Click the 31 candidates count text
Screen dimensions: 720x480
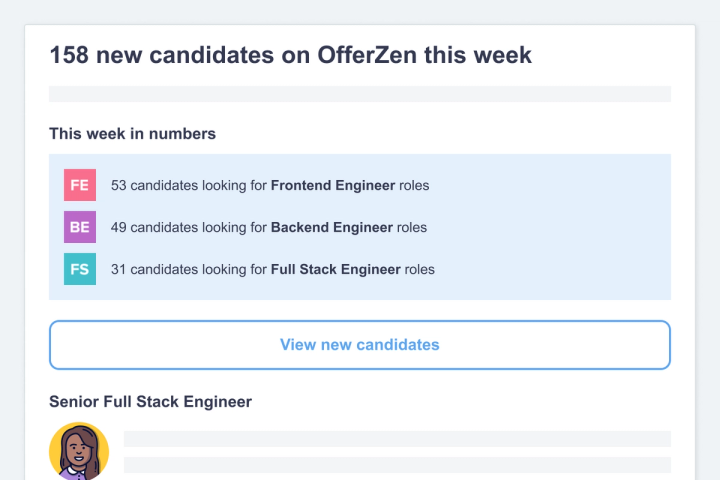153,269
